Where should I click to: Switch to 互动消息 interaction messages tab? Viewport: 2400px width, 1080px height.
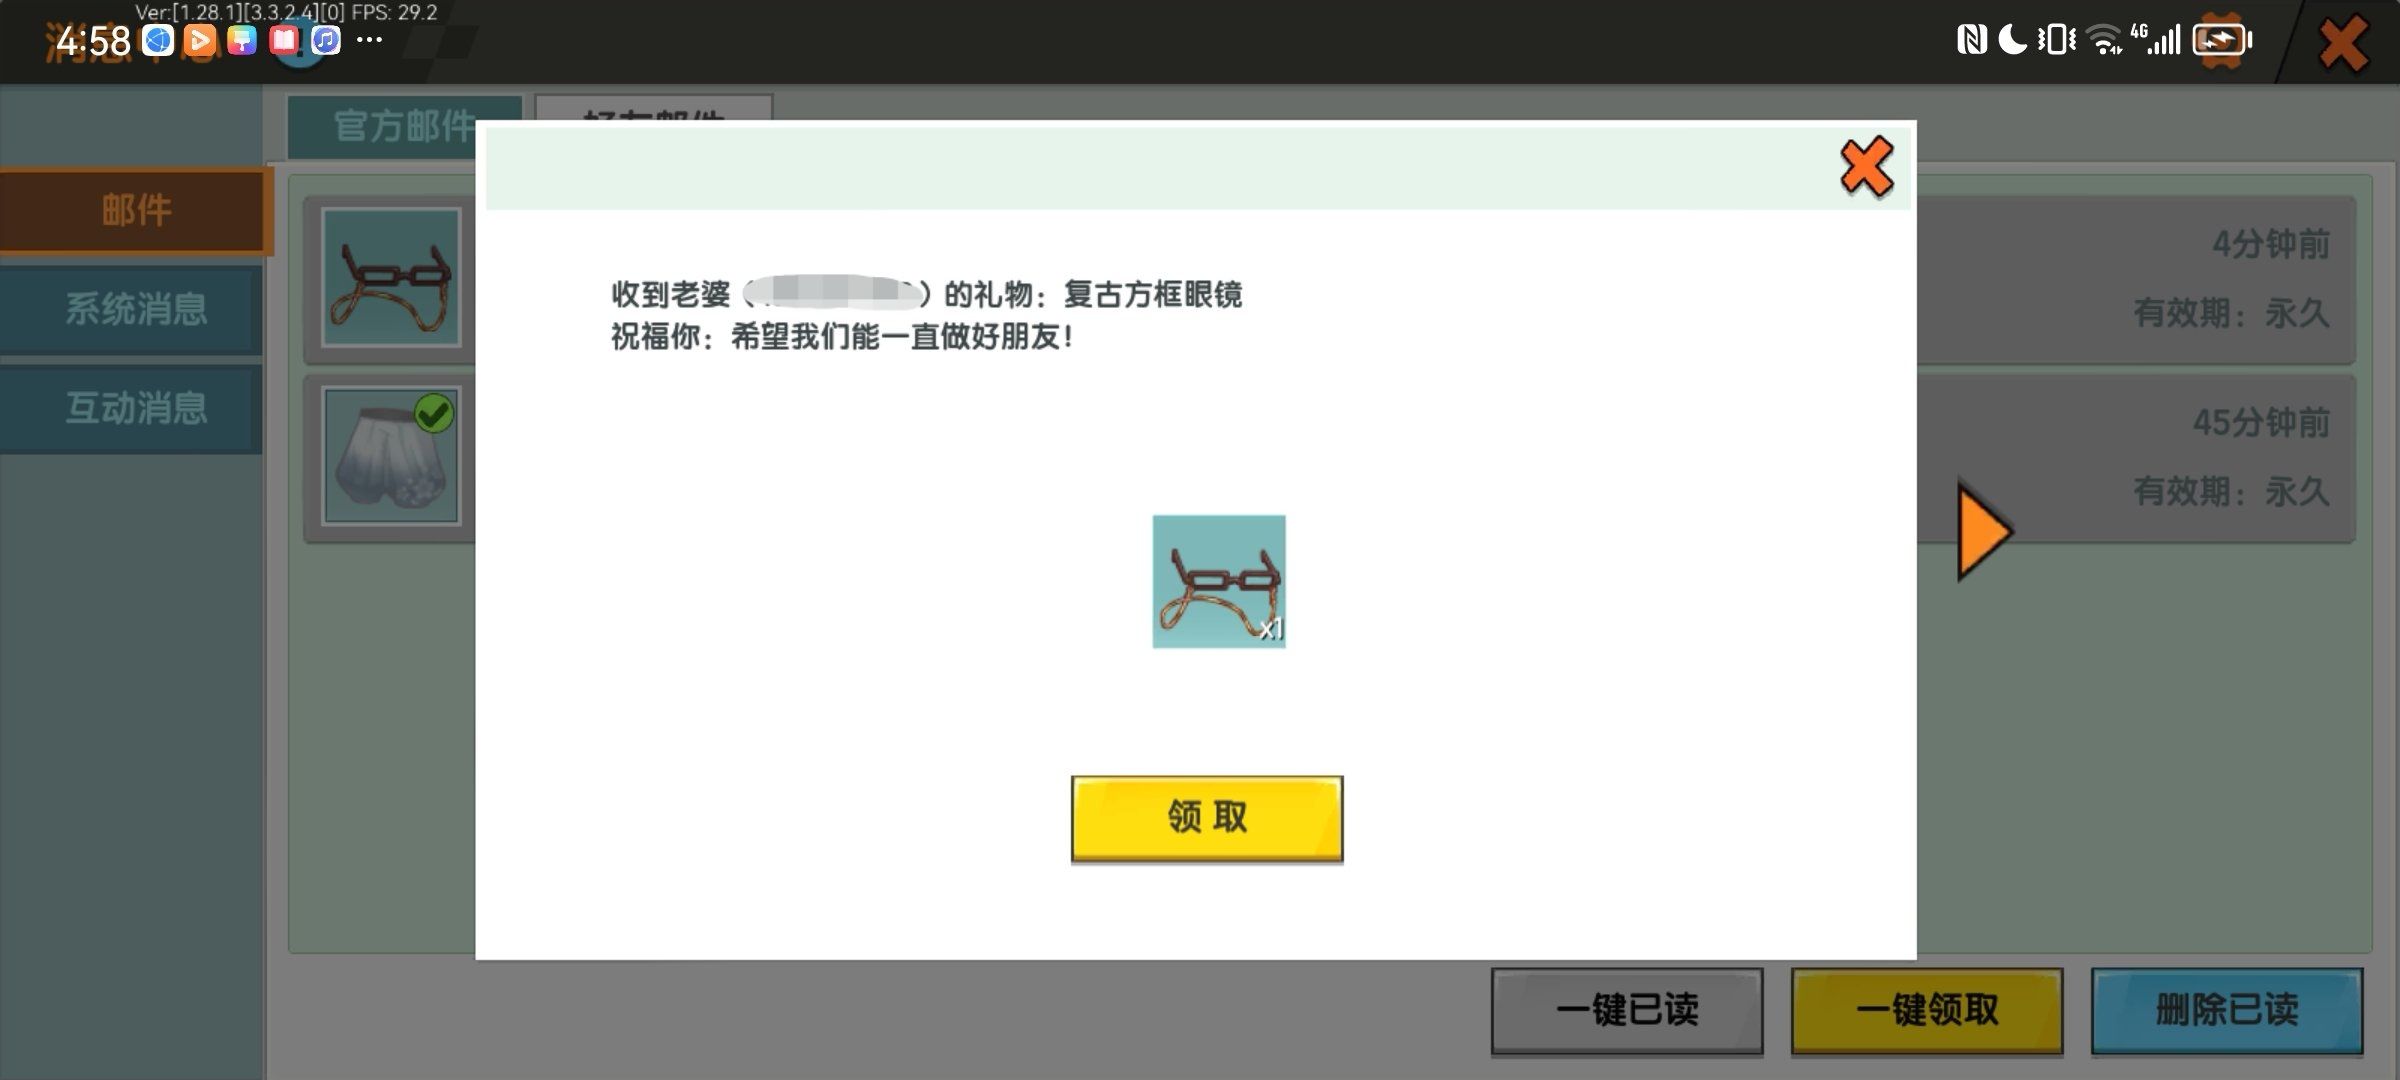click(136, 408)
